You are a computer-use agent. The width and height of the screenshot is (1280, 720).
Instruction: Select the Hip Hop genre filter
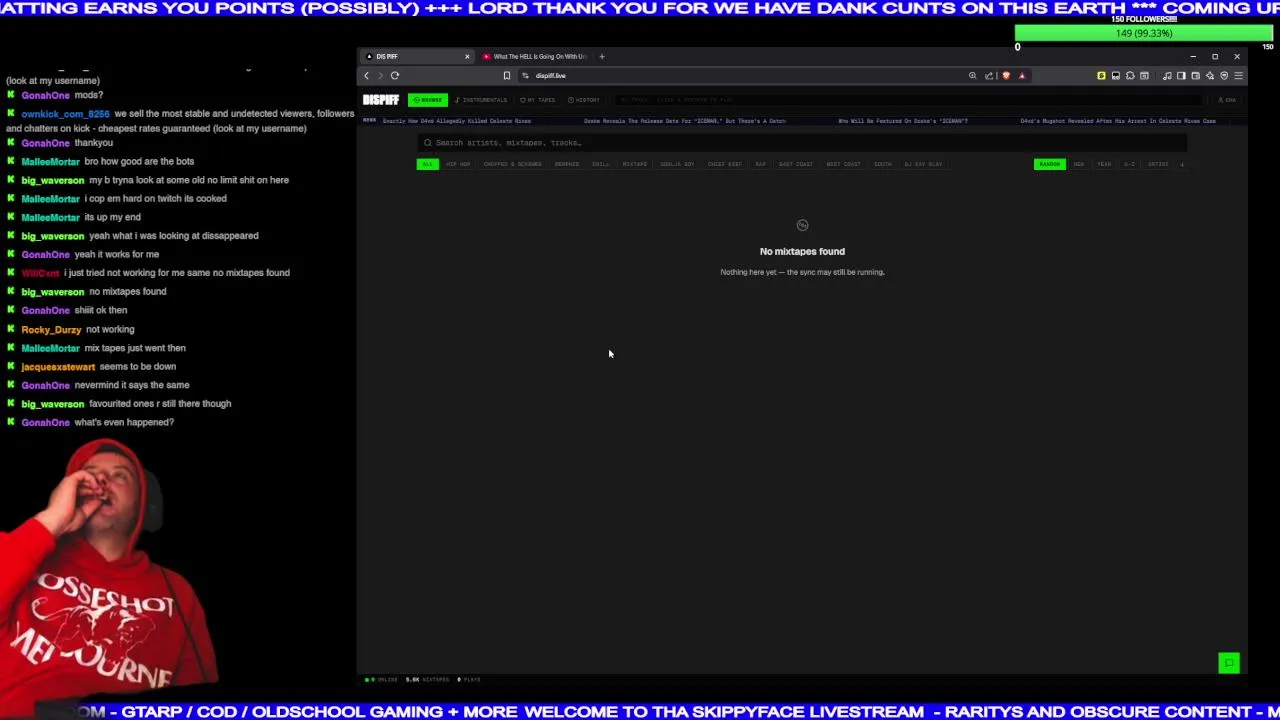coord(458,164)
